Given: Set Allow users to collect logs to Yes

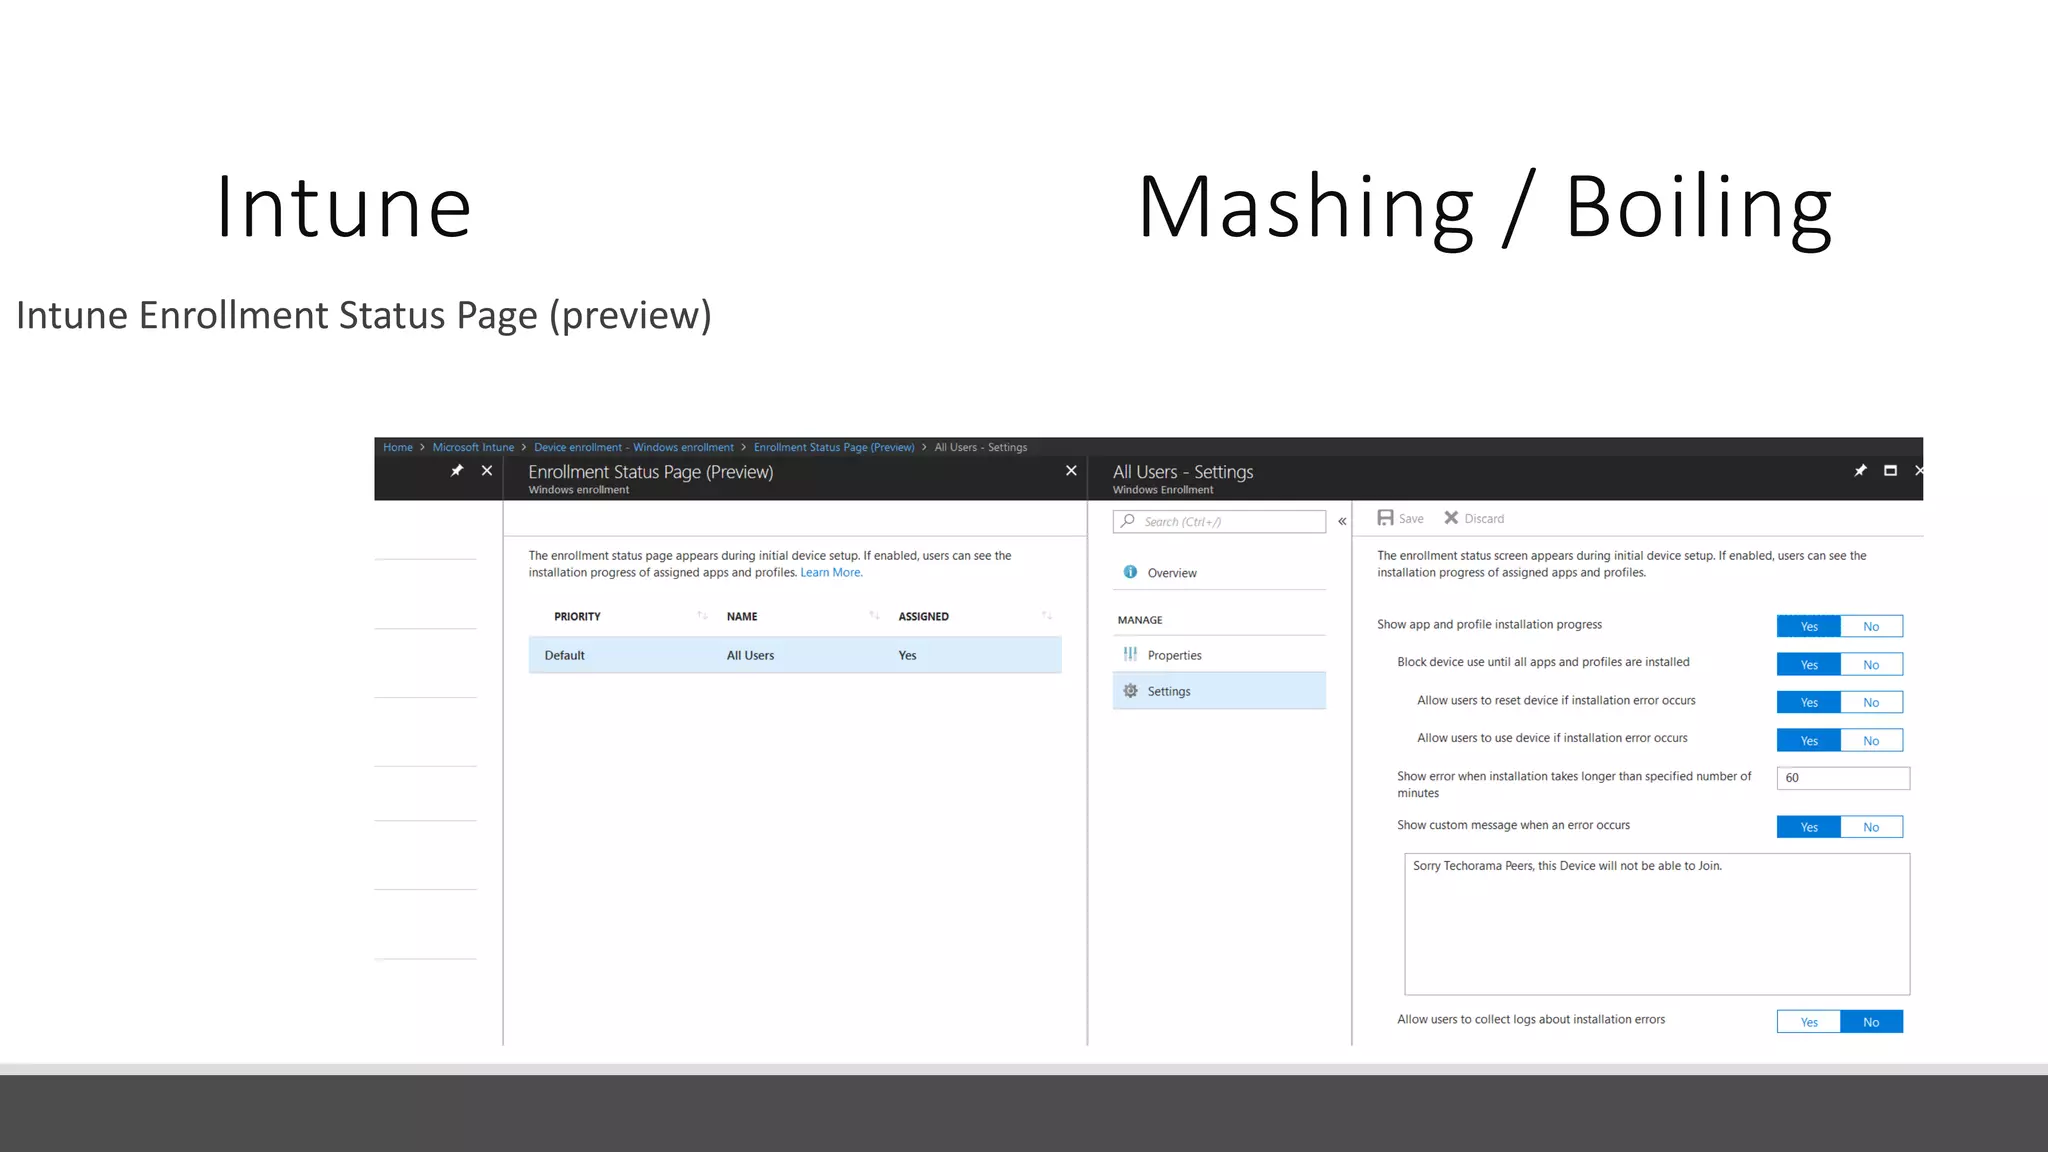Looking at the screenshot, I should [x=1808, y=1021].
